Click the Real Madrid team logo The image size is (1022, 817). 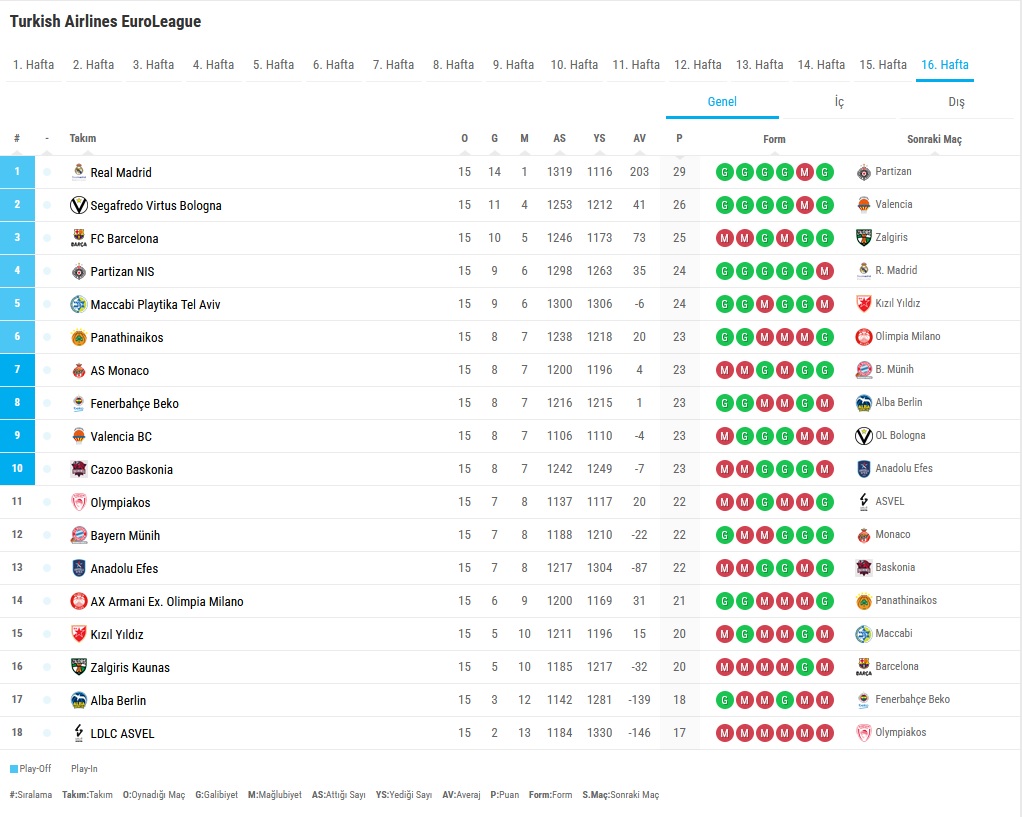click(79, 172)
